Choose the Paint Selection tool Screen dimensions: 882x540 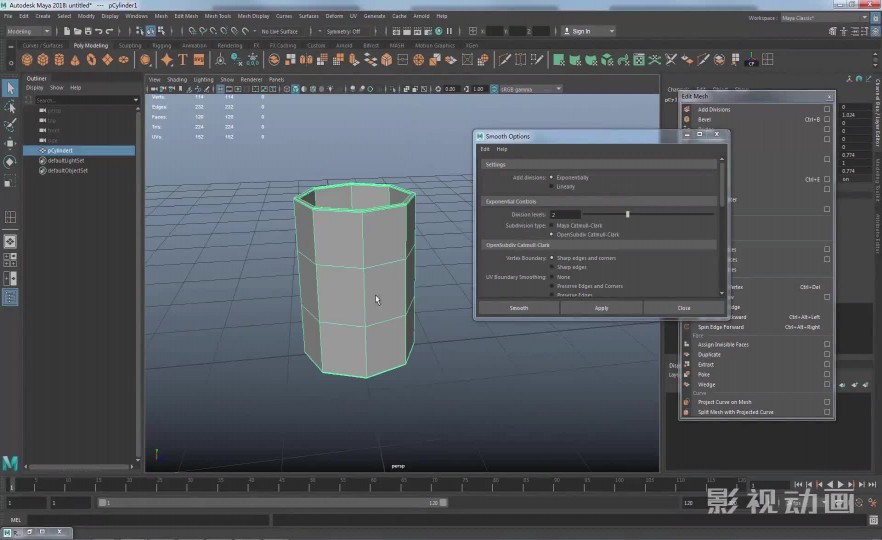pos(10,125)
